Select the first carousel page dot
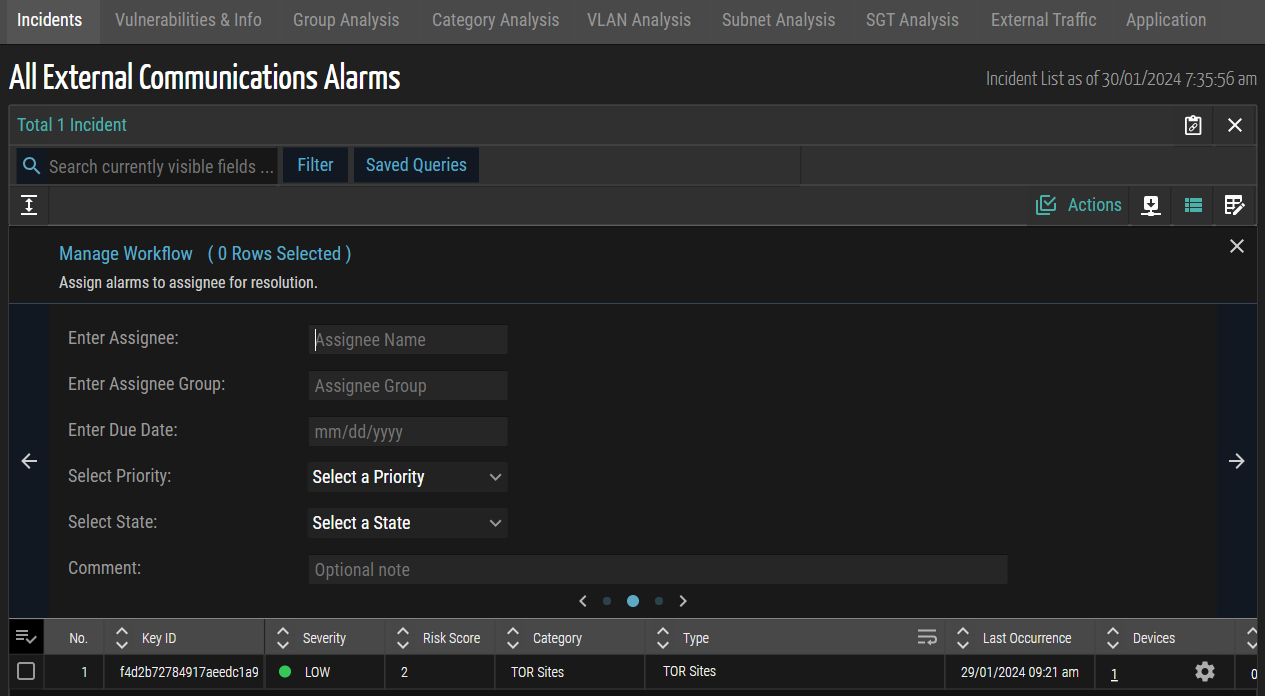The image size is (1265, 696). click(x=607, y=601)
